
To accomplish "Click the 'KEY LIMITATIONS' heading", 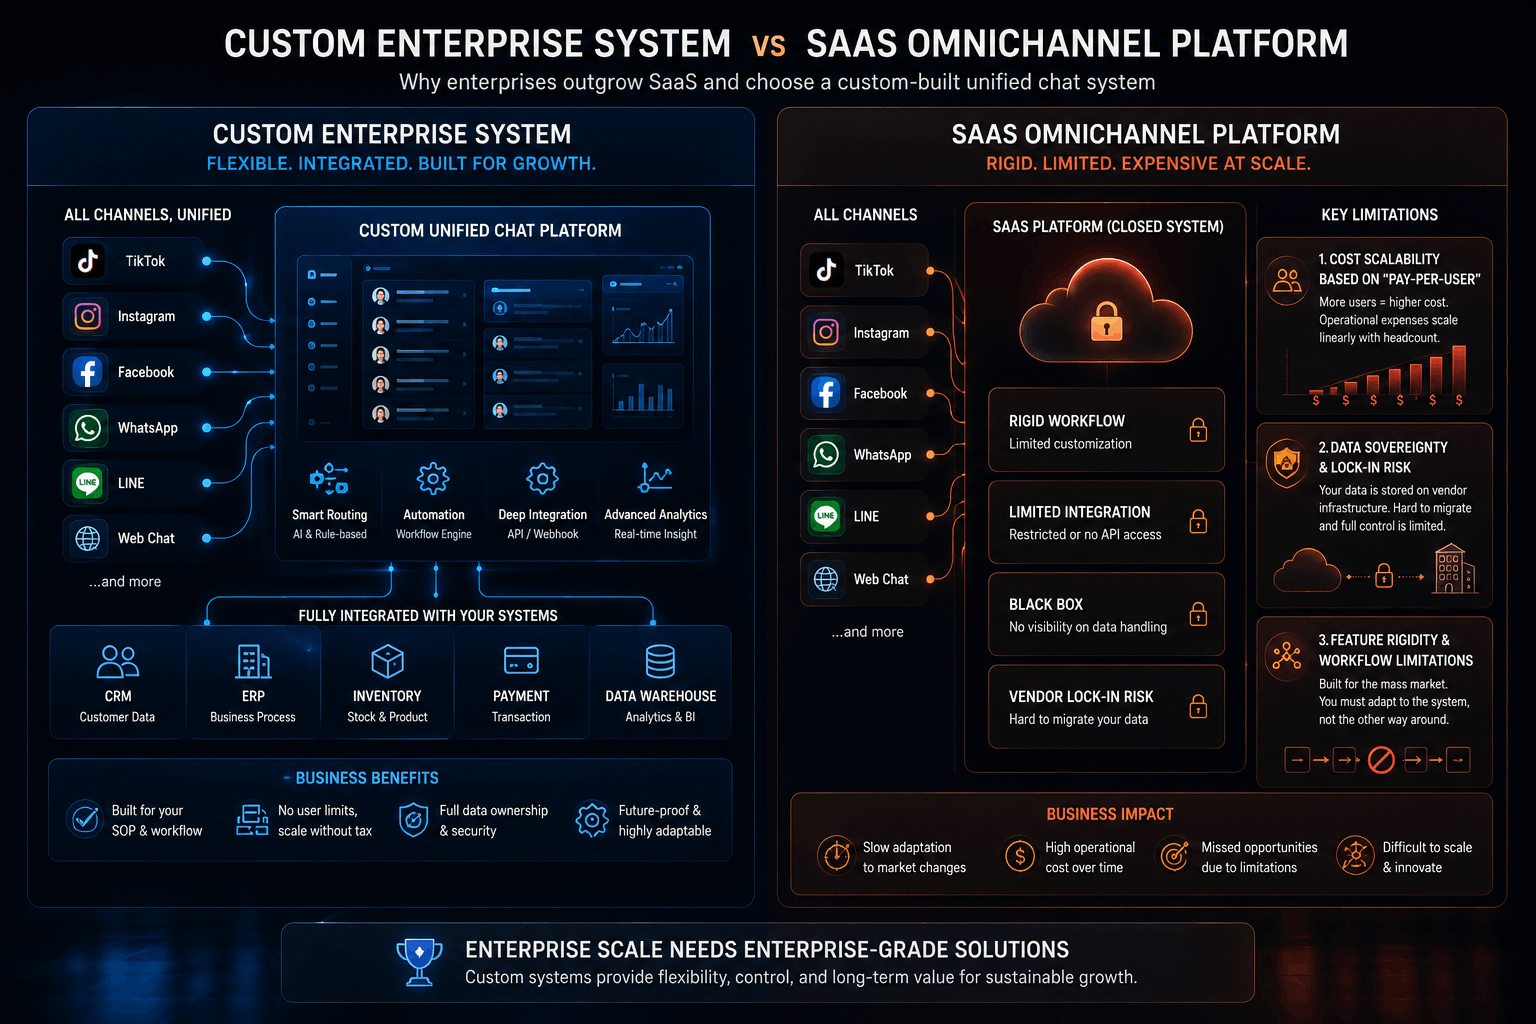I will pos(1380,215).
